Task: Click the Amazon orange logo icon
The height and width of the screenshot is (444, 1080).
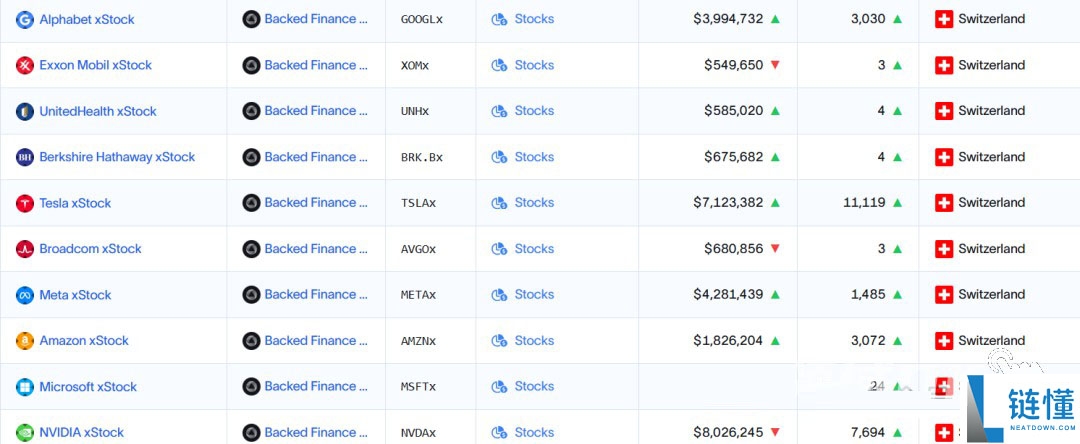Action: coord(25,341)
